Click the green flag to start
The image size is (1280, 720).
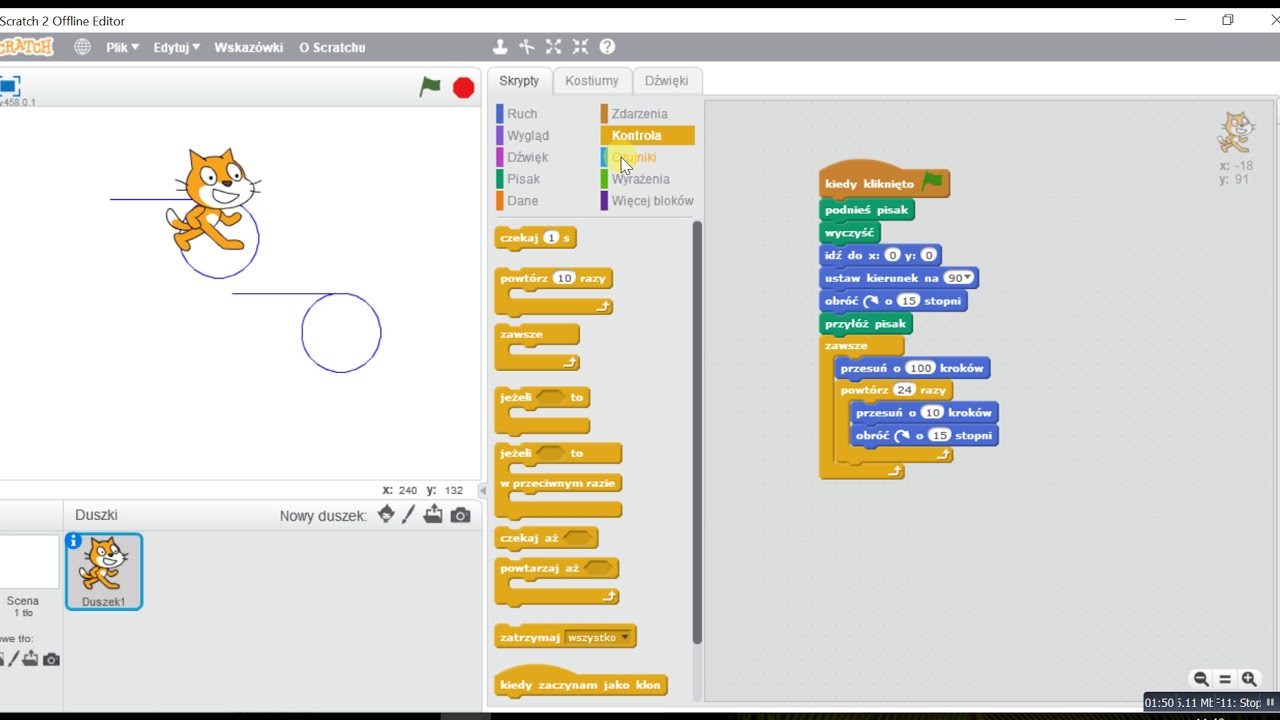[x=430, y=87]
